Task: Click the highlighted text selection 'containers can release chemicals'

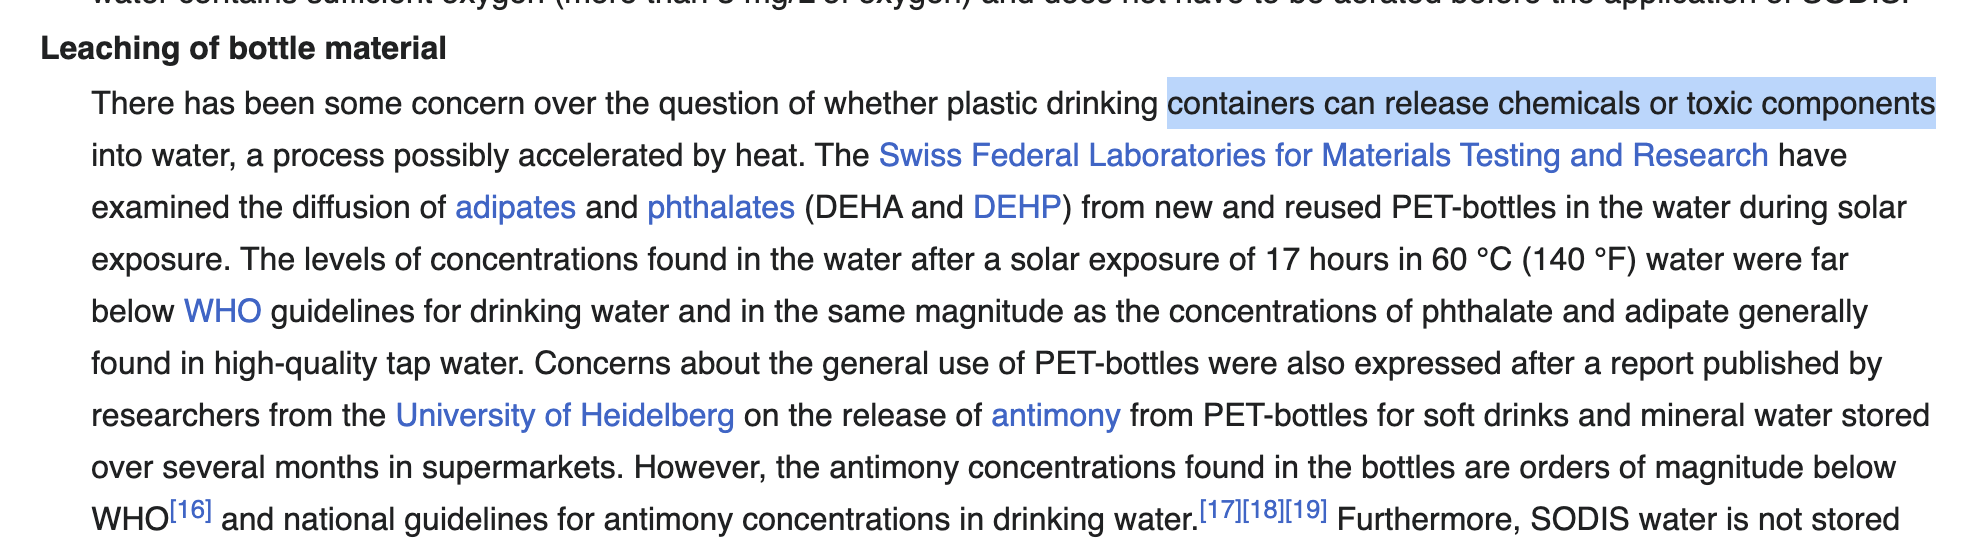Action: [x=1403, y=104]
